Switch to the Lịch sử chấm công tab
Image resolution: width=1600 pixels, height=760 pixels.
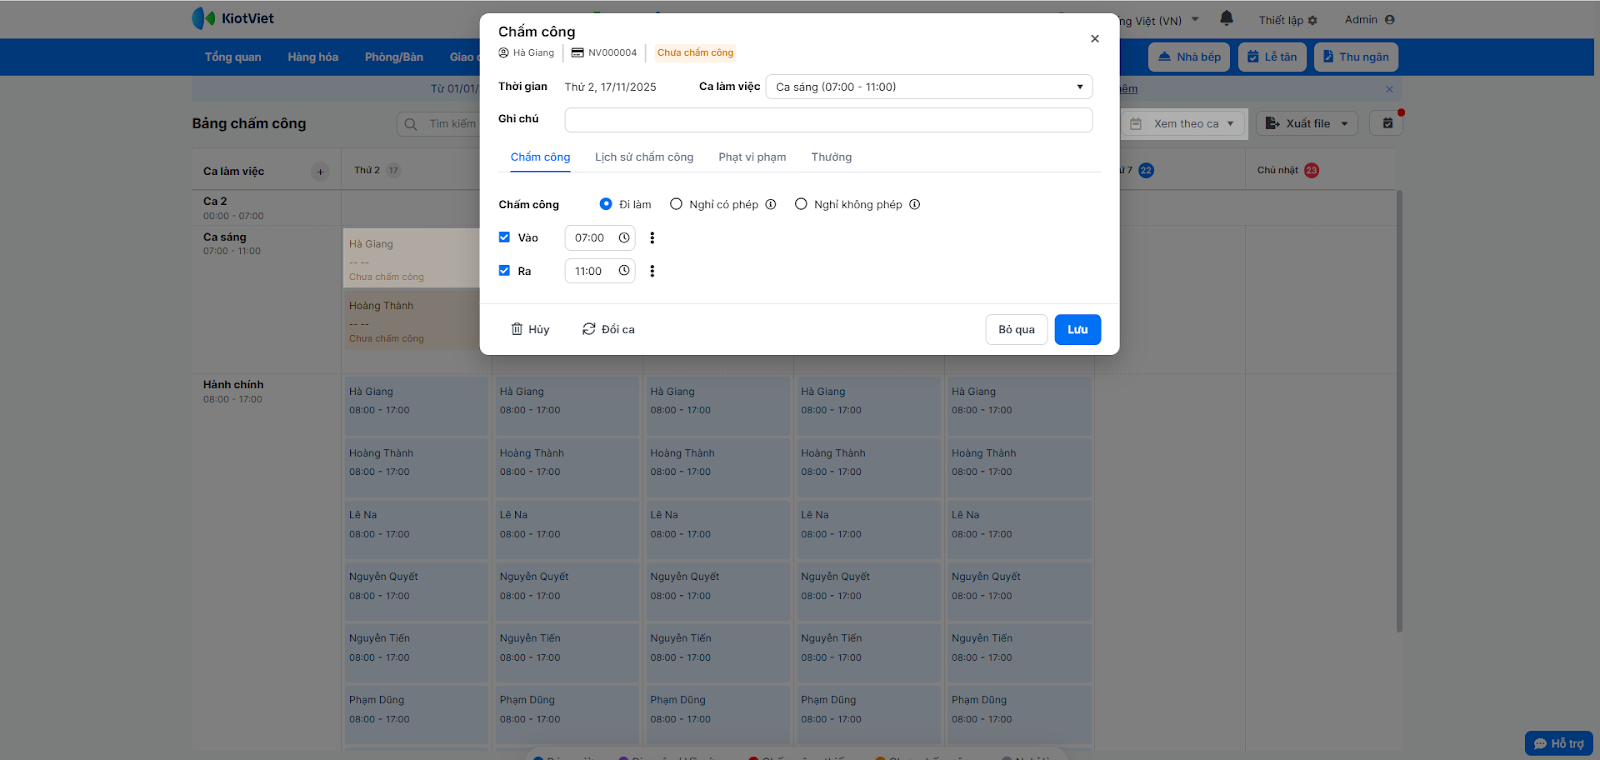[644, 158]
